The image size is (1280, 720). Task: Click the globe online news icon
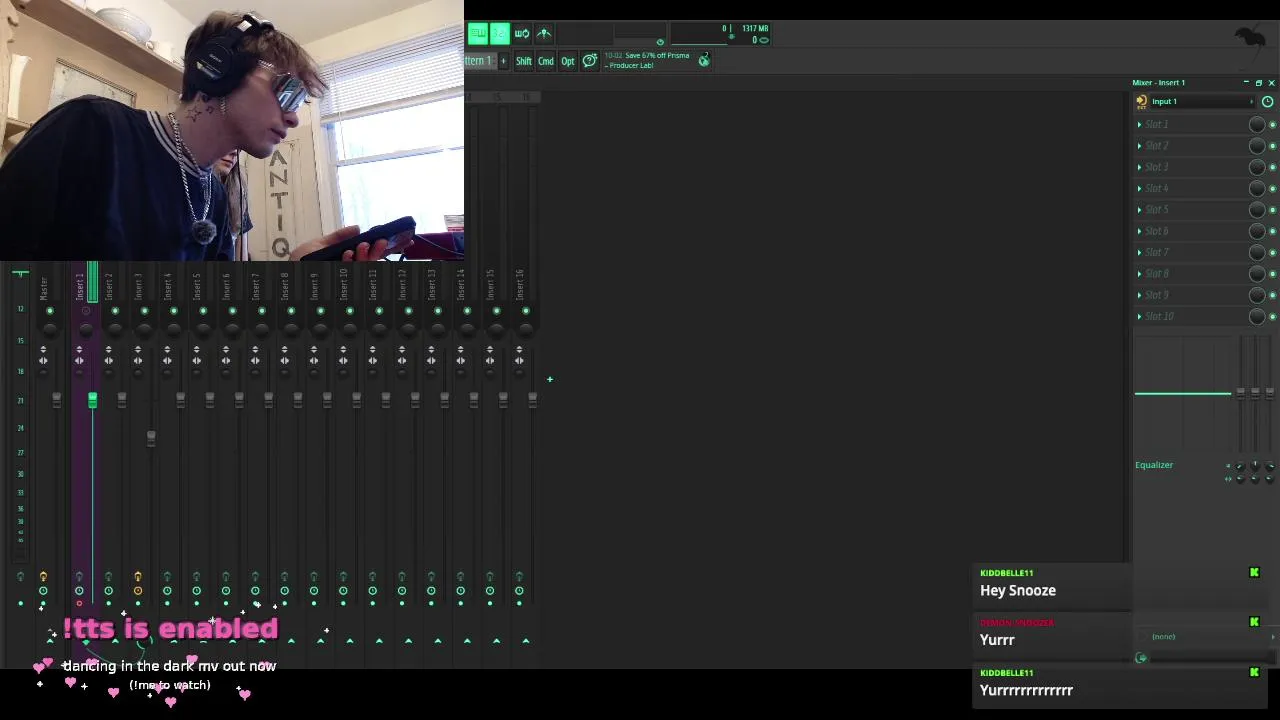point(704,60)
